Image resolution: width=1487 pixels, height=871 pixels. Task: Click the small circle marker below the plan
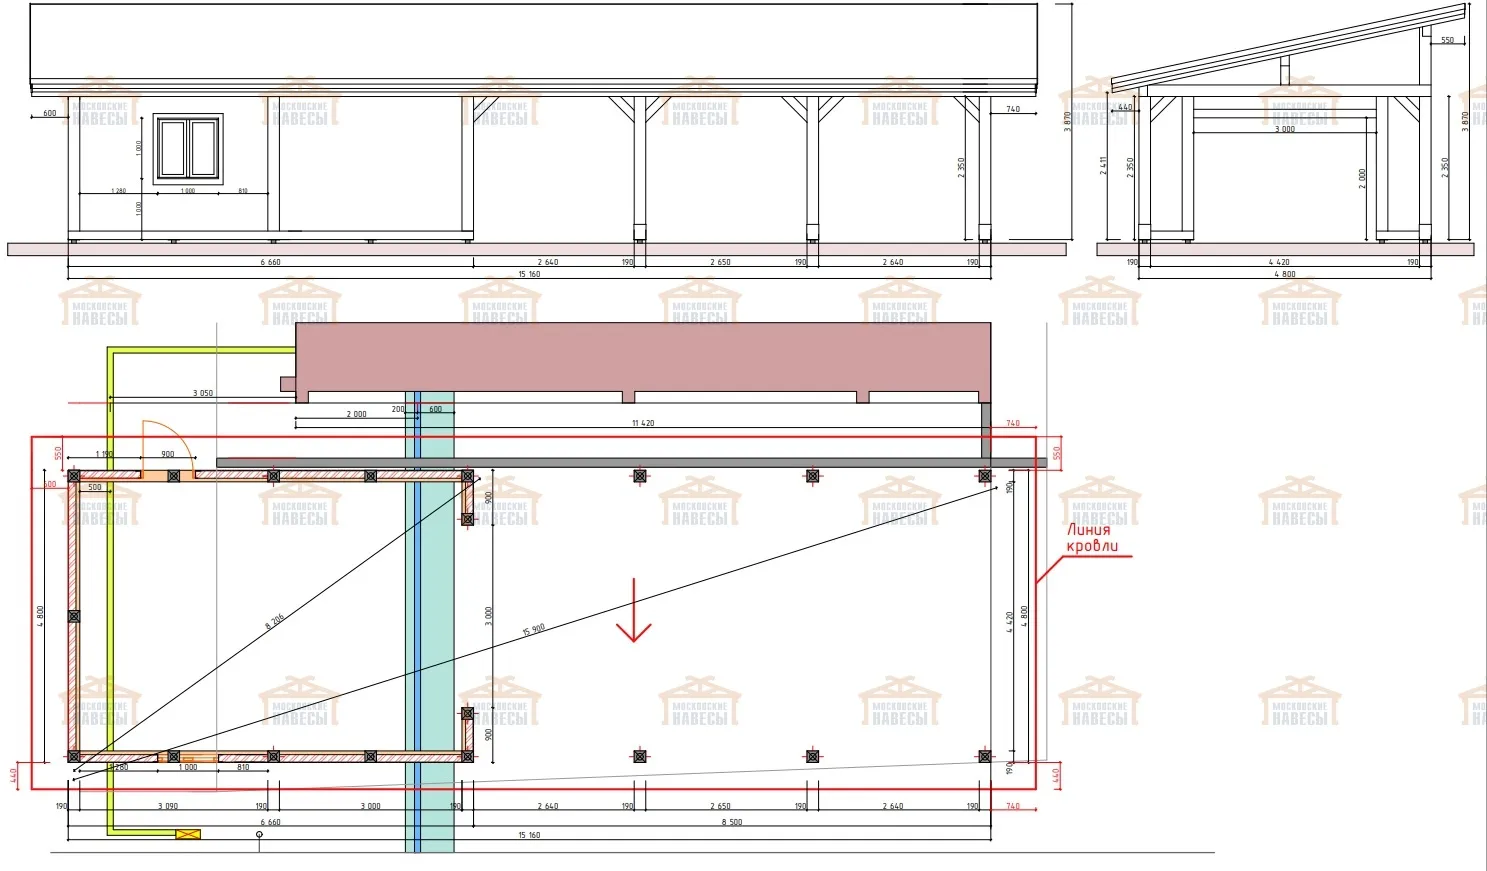coord(259,834)
